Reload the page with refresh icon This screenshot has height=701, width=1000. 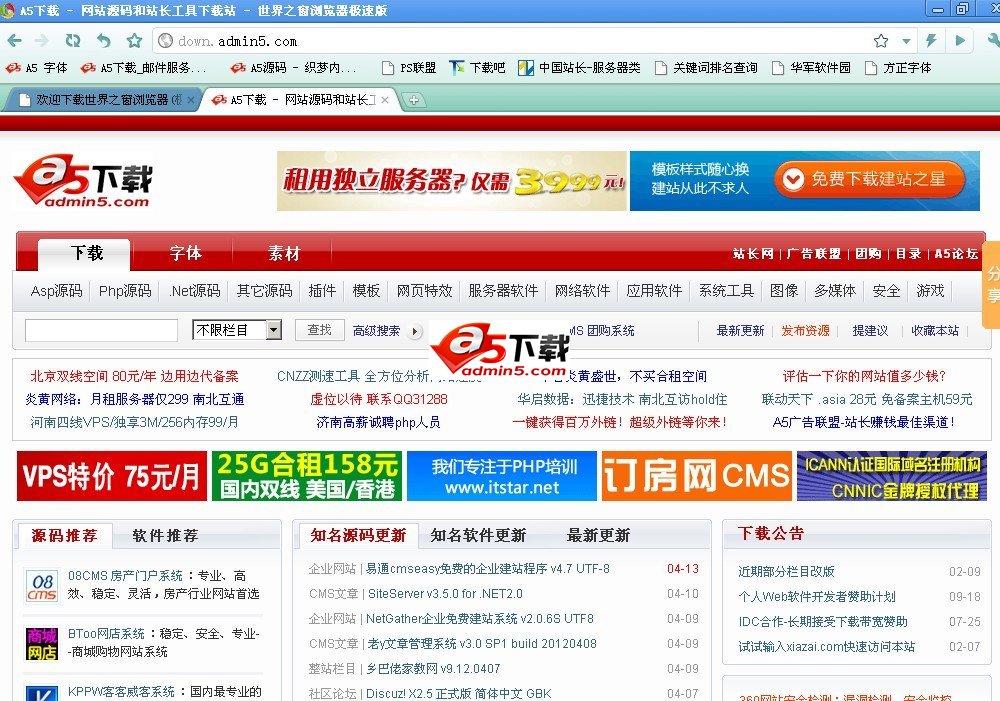[x=73, y=41]
